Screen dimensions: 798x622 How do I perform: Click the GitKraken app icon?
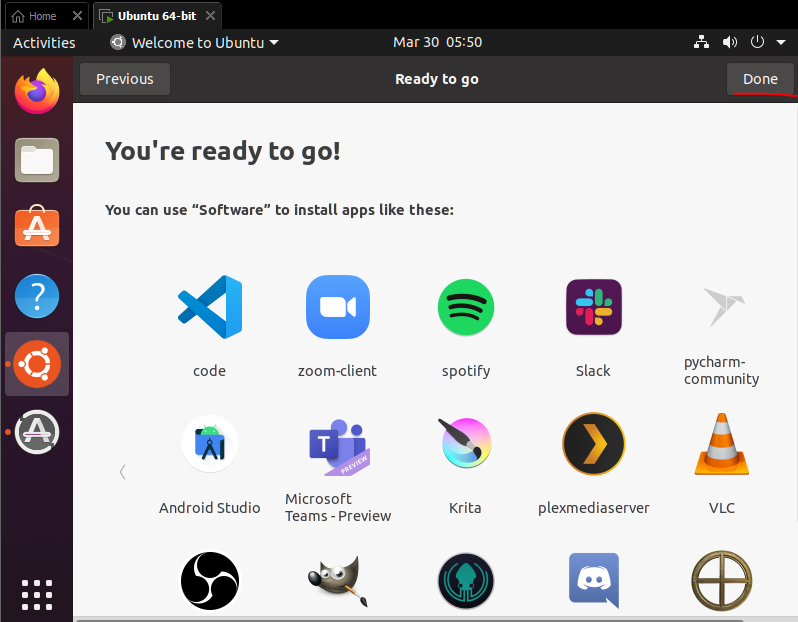466,581
